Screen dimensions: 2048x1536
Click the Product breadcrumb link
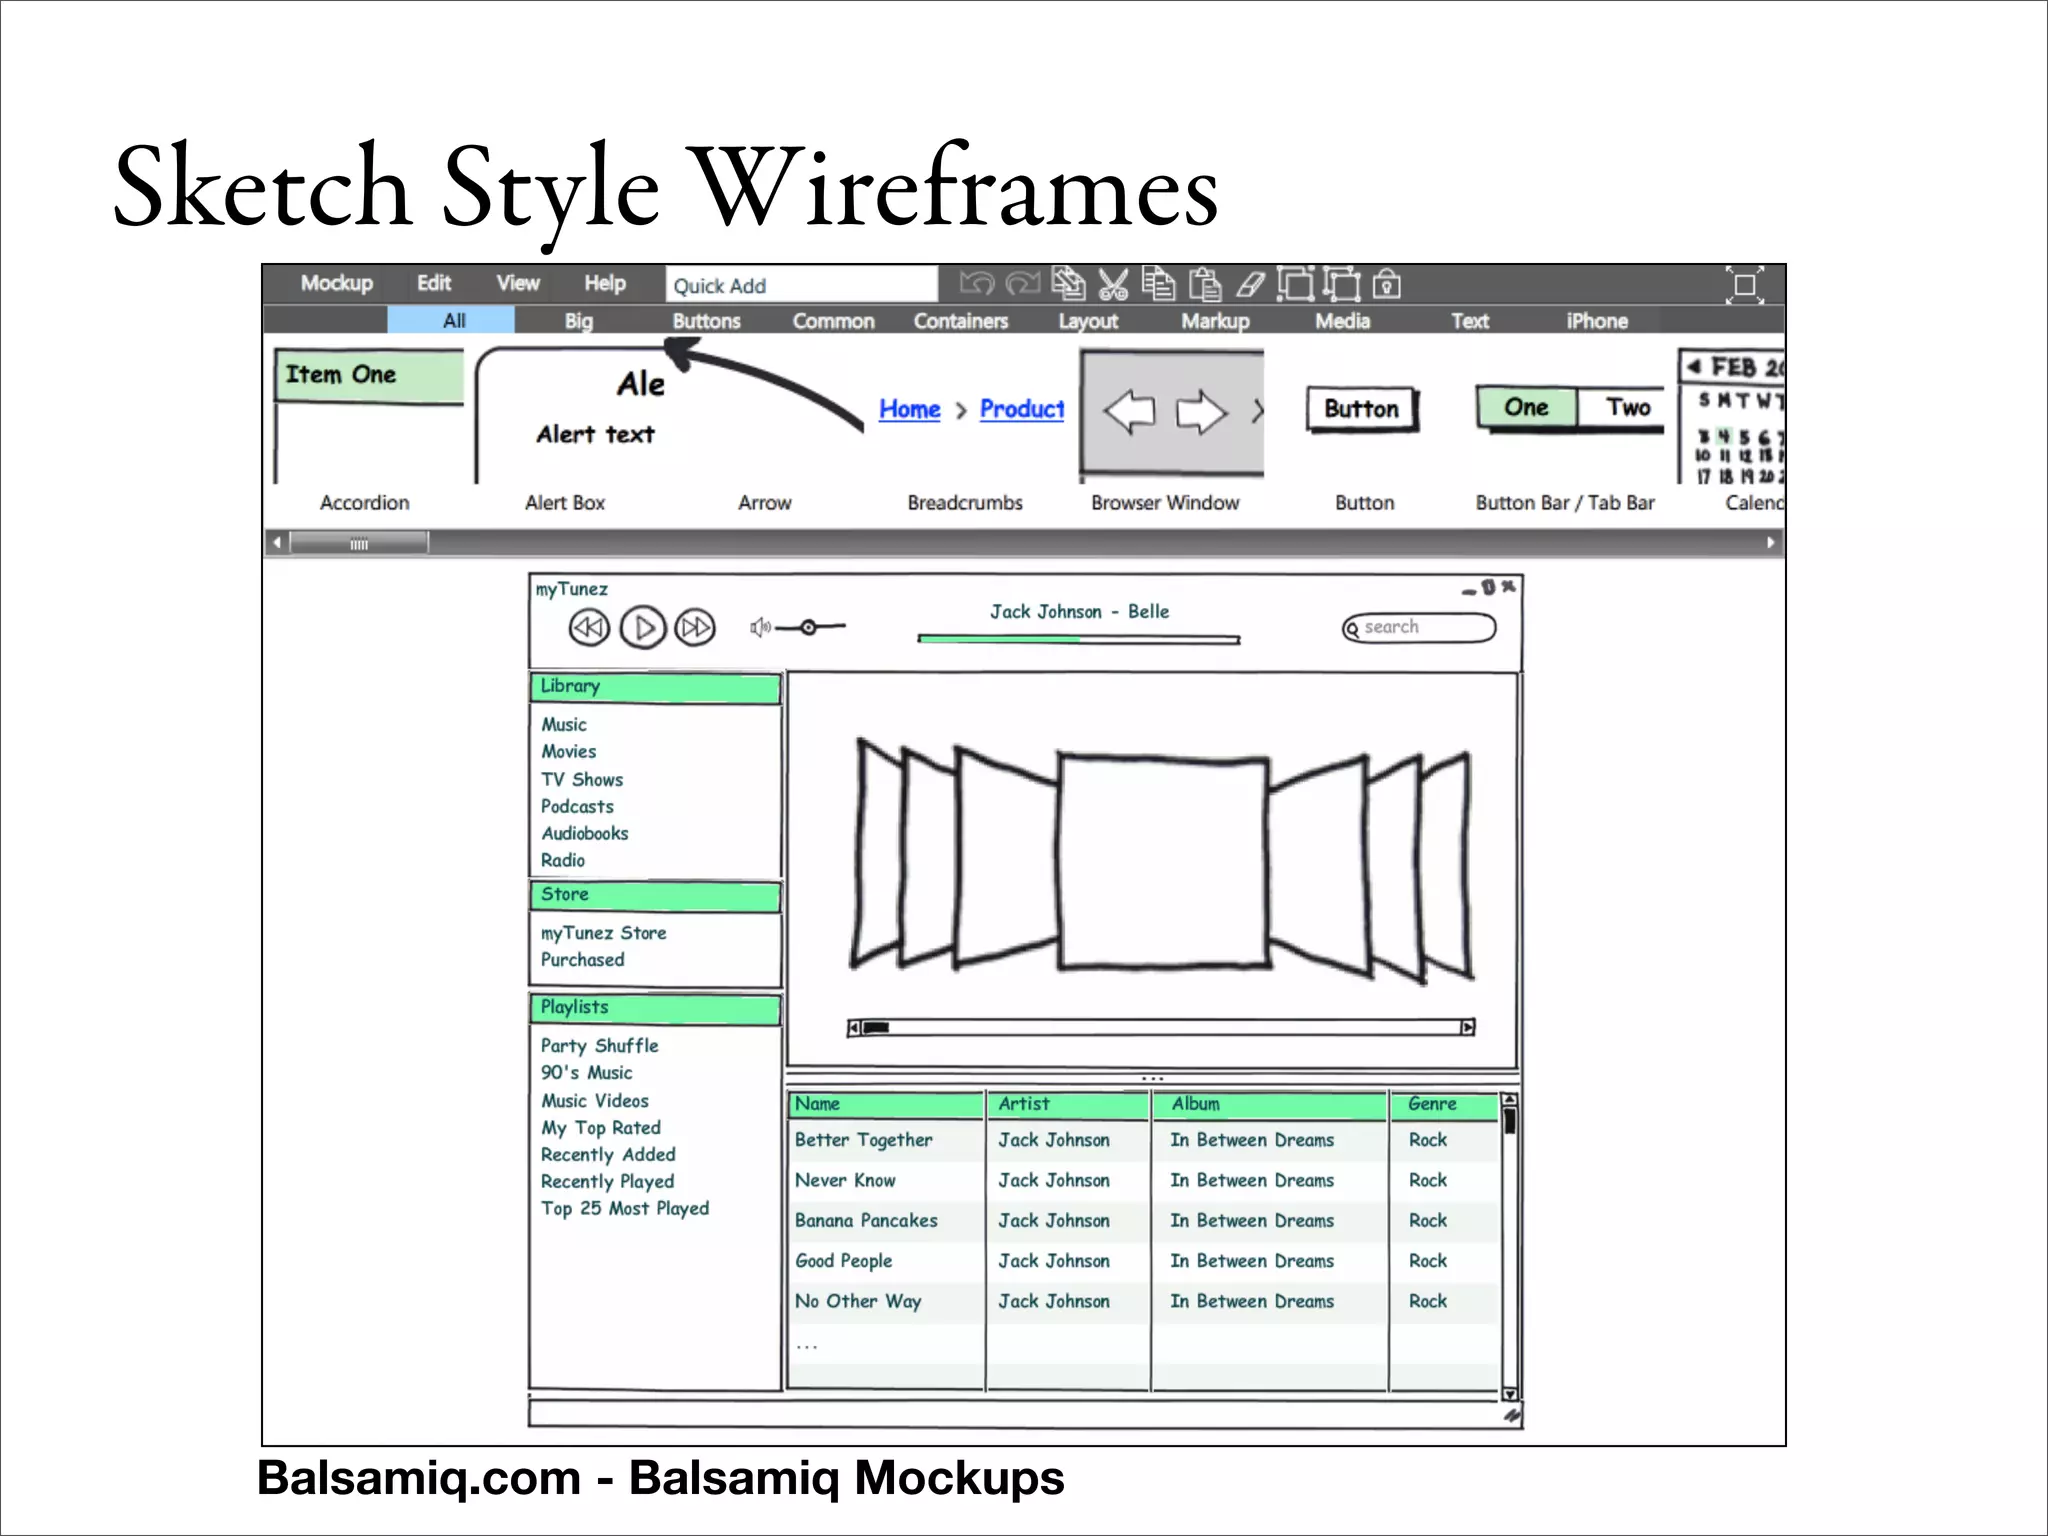[x=1022, y=409]
